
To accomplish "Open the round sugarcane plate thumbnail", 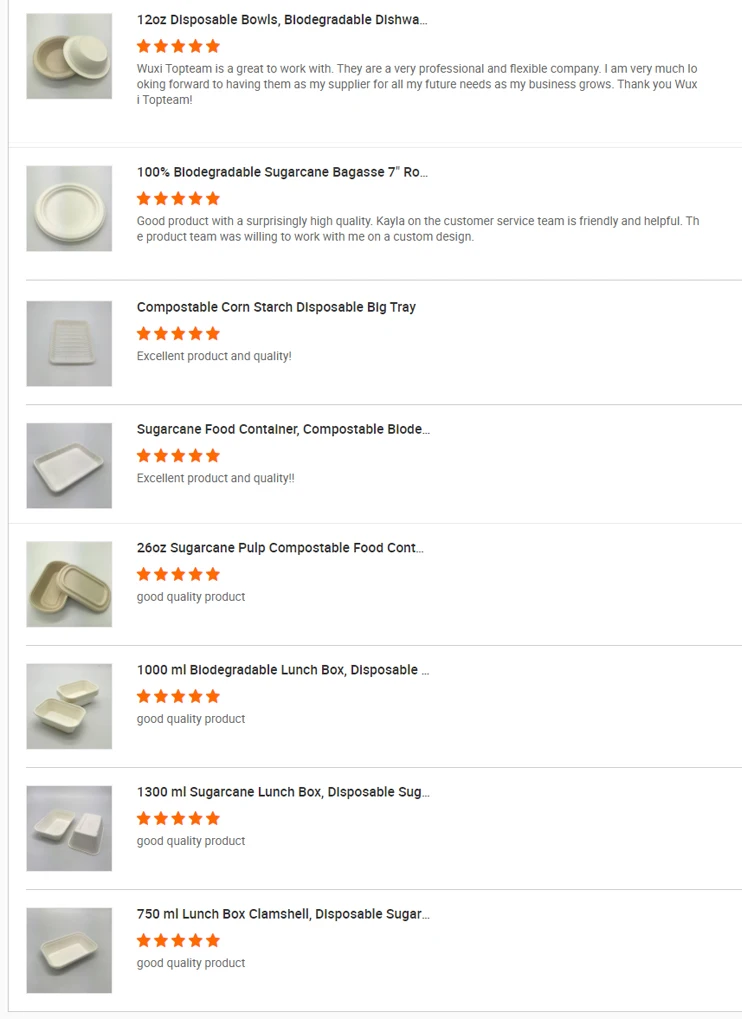I will pyautogui.click(x=69, y=208).
